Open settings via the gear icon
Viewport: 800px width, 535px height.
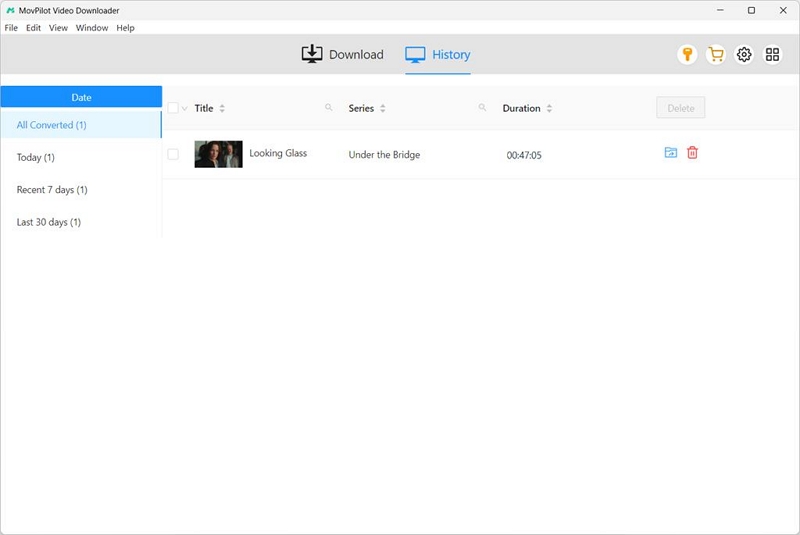tap(744, 55)
